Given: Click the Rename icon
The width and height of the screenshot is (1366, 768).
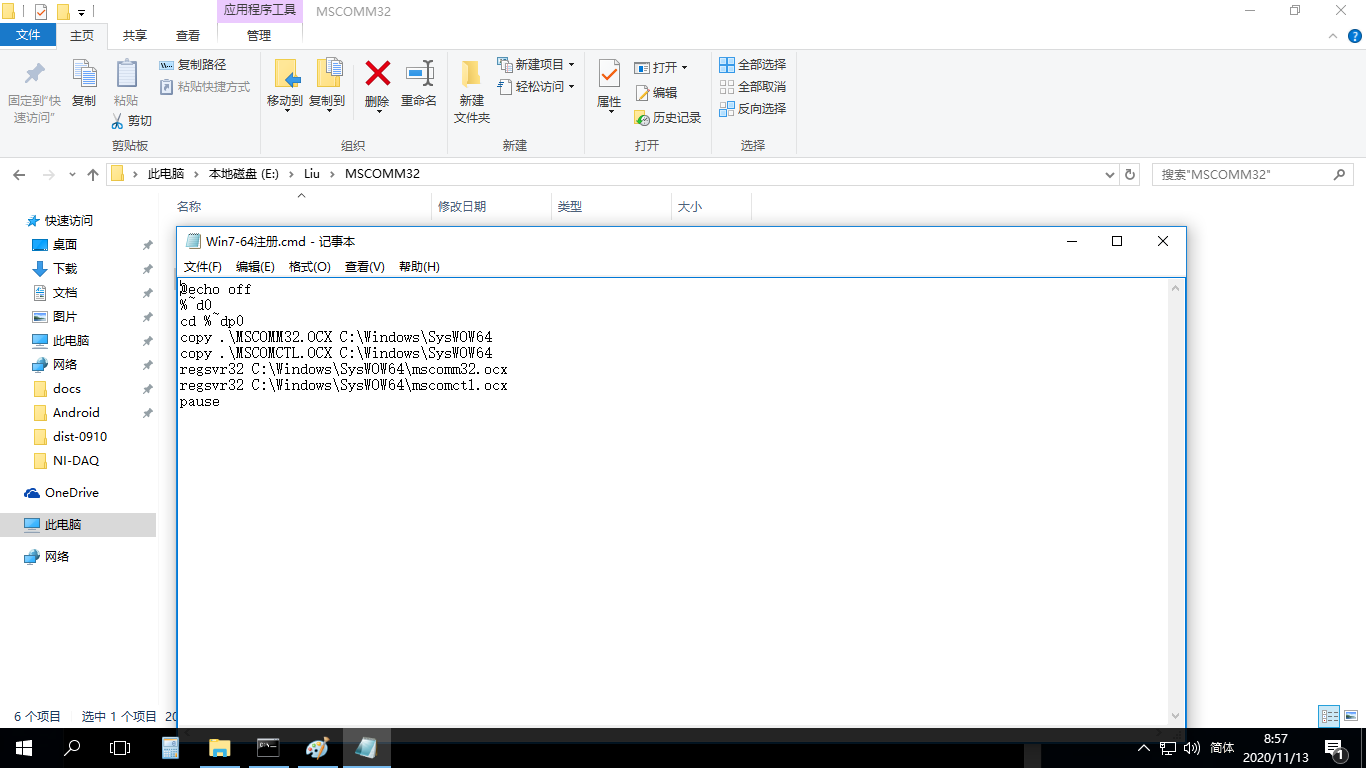Looking at the screenshot, I should coord(419,73).
